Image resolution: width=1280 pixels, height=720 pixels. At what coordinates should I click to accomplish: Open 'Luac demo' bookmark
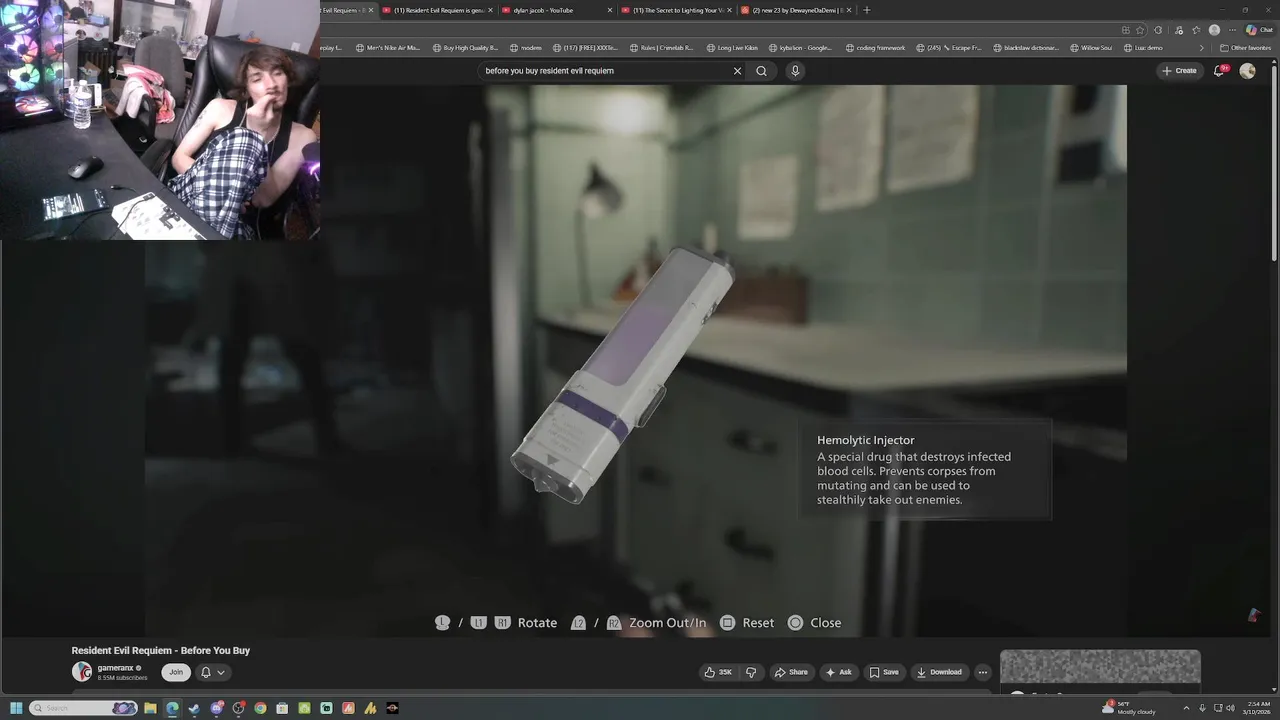coord(1143,48)
